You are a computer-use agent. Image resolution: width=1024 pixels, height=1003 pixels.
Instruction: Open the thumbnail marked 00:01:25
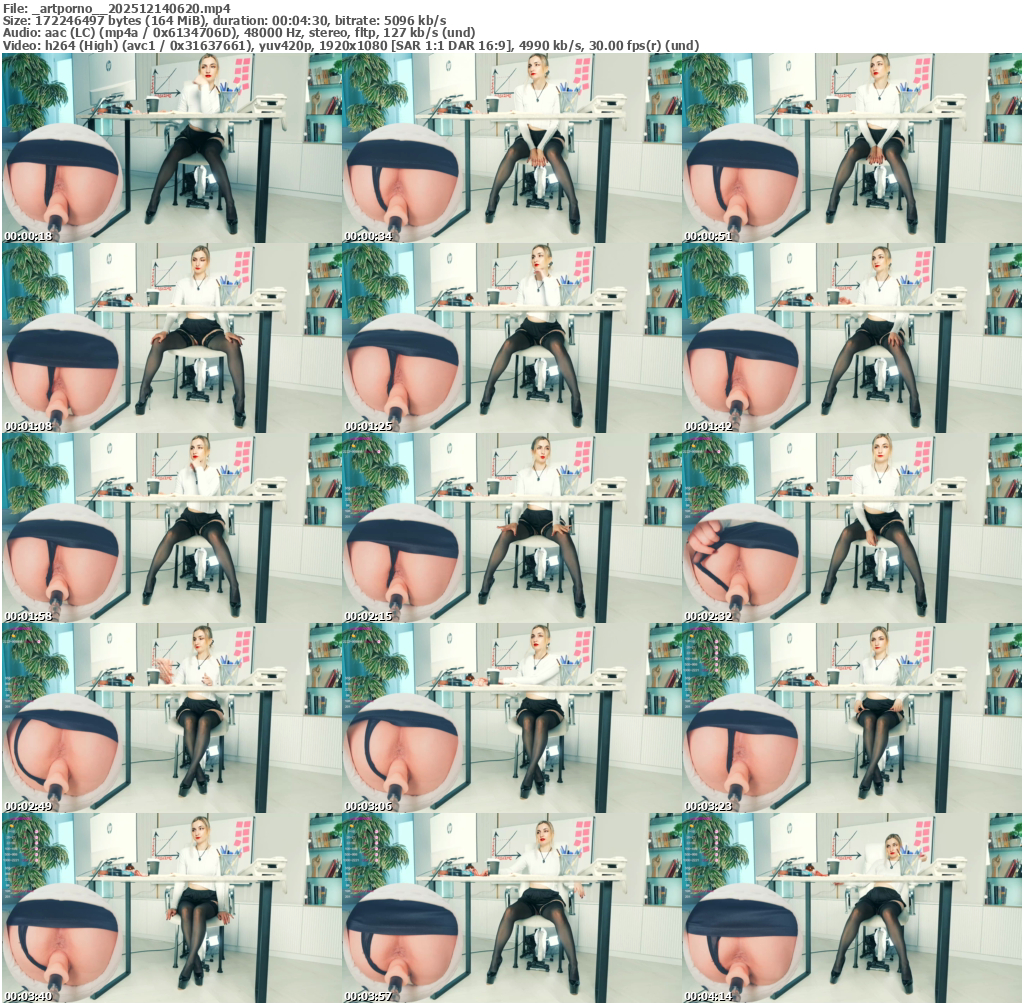[x=511, y=338]
